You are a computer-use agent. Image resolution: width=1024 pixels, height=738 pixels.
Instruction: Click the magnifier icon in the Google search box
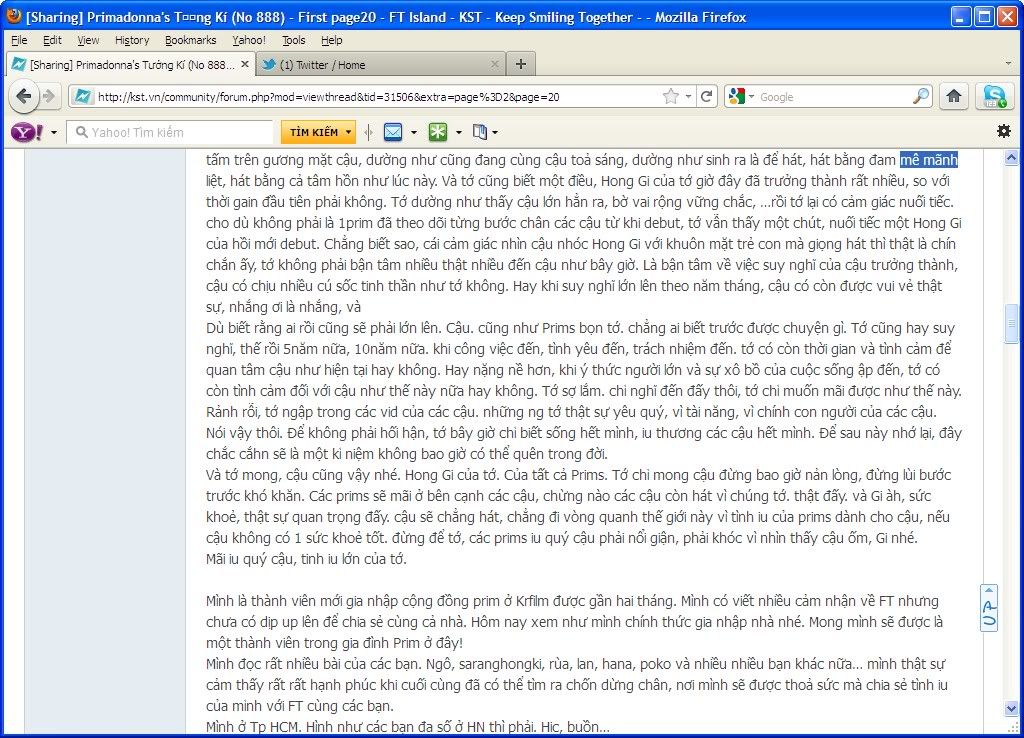tap(921, 97)
